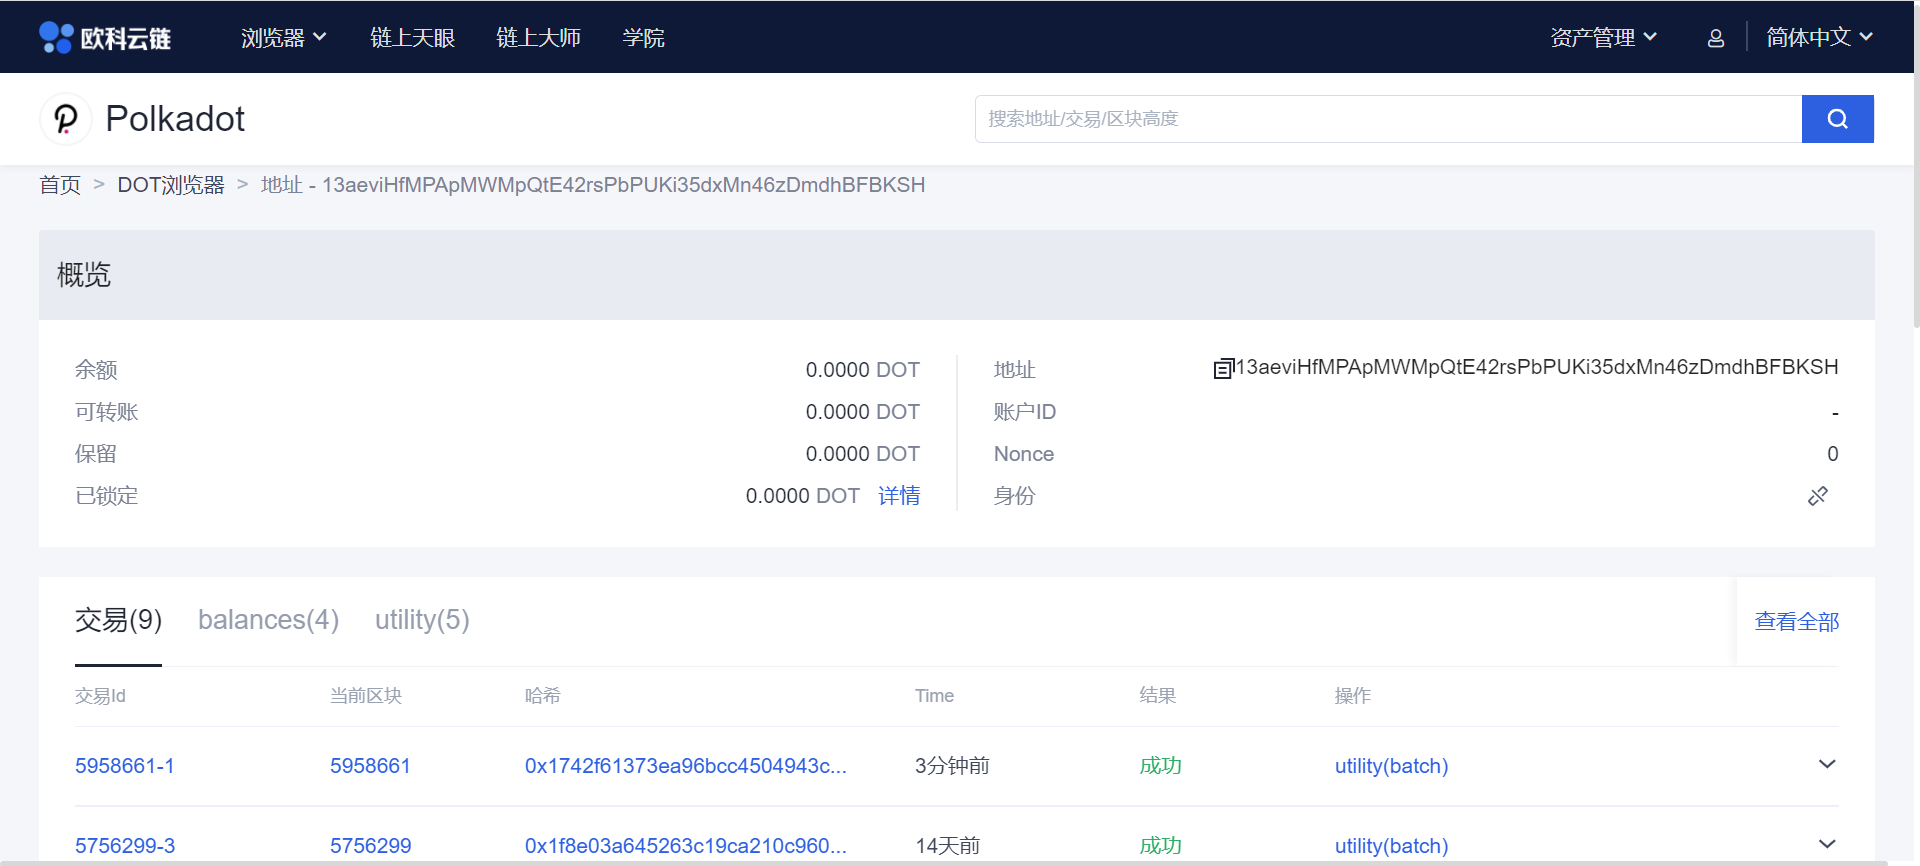
Task: Click the 可转账 value 0.0000 DOT
Action: tap(862, 412)
